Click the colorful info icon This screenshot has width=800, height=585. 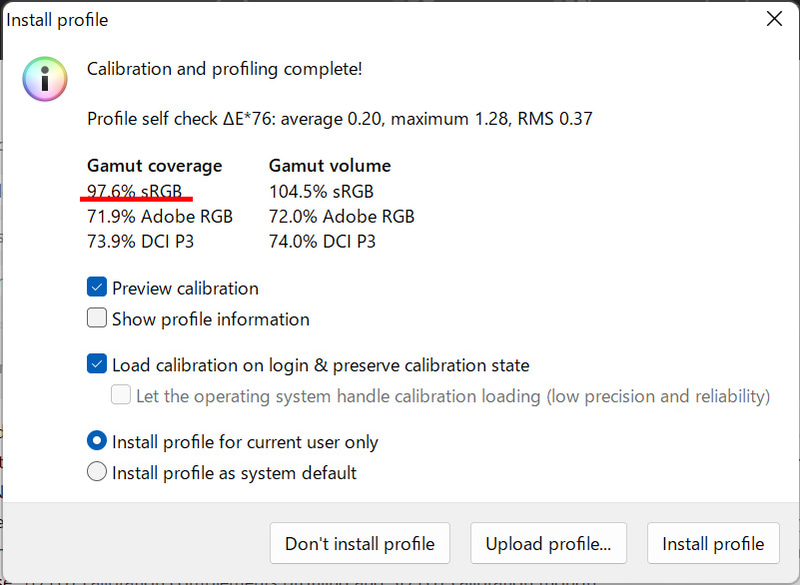coord(44,79)
